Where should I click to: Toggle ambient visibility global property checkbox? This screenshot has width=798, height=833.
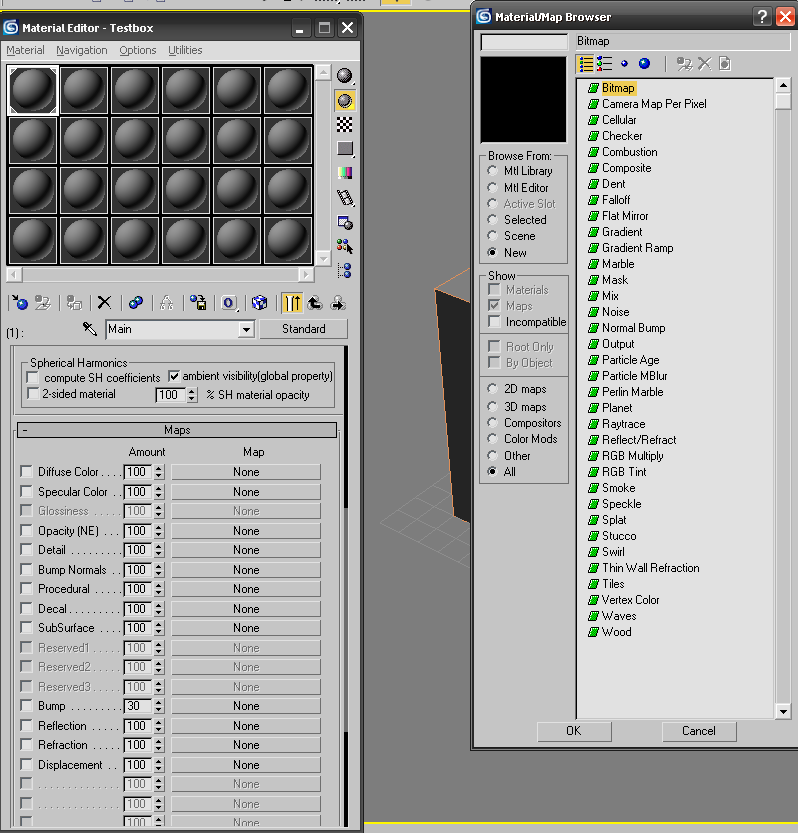174,376
